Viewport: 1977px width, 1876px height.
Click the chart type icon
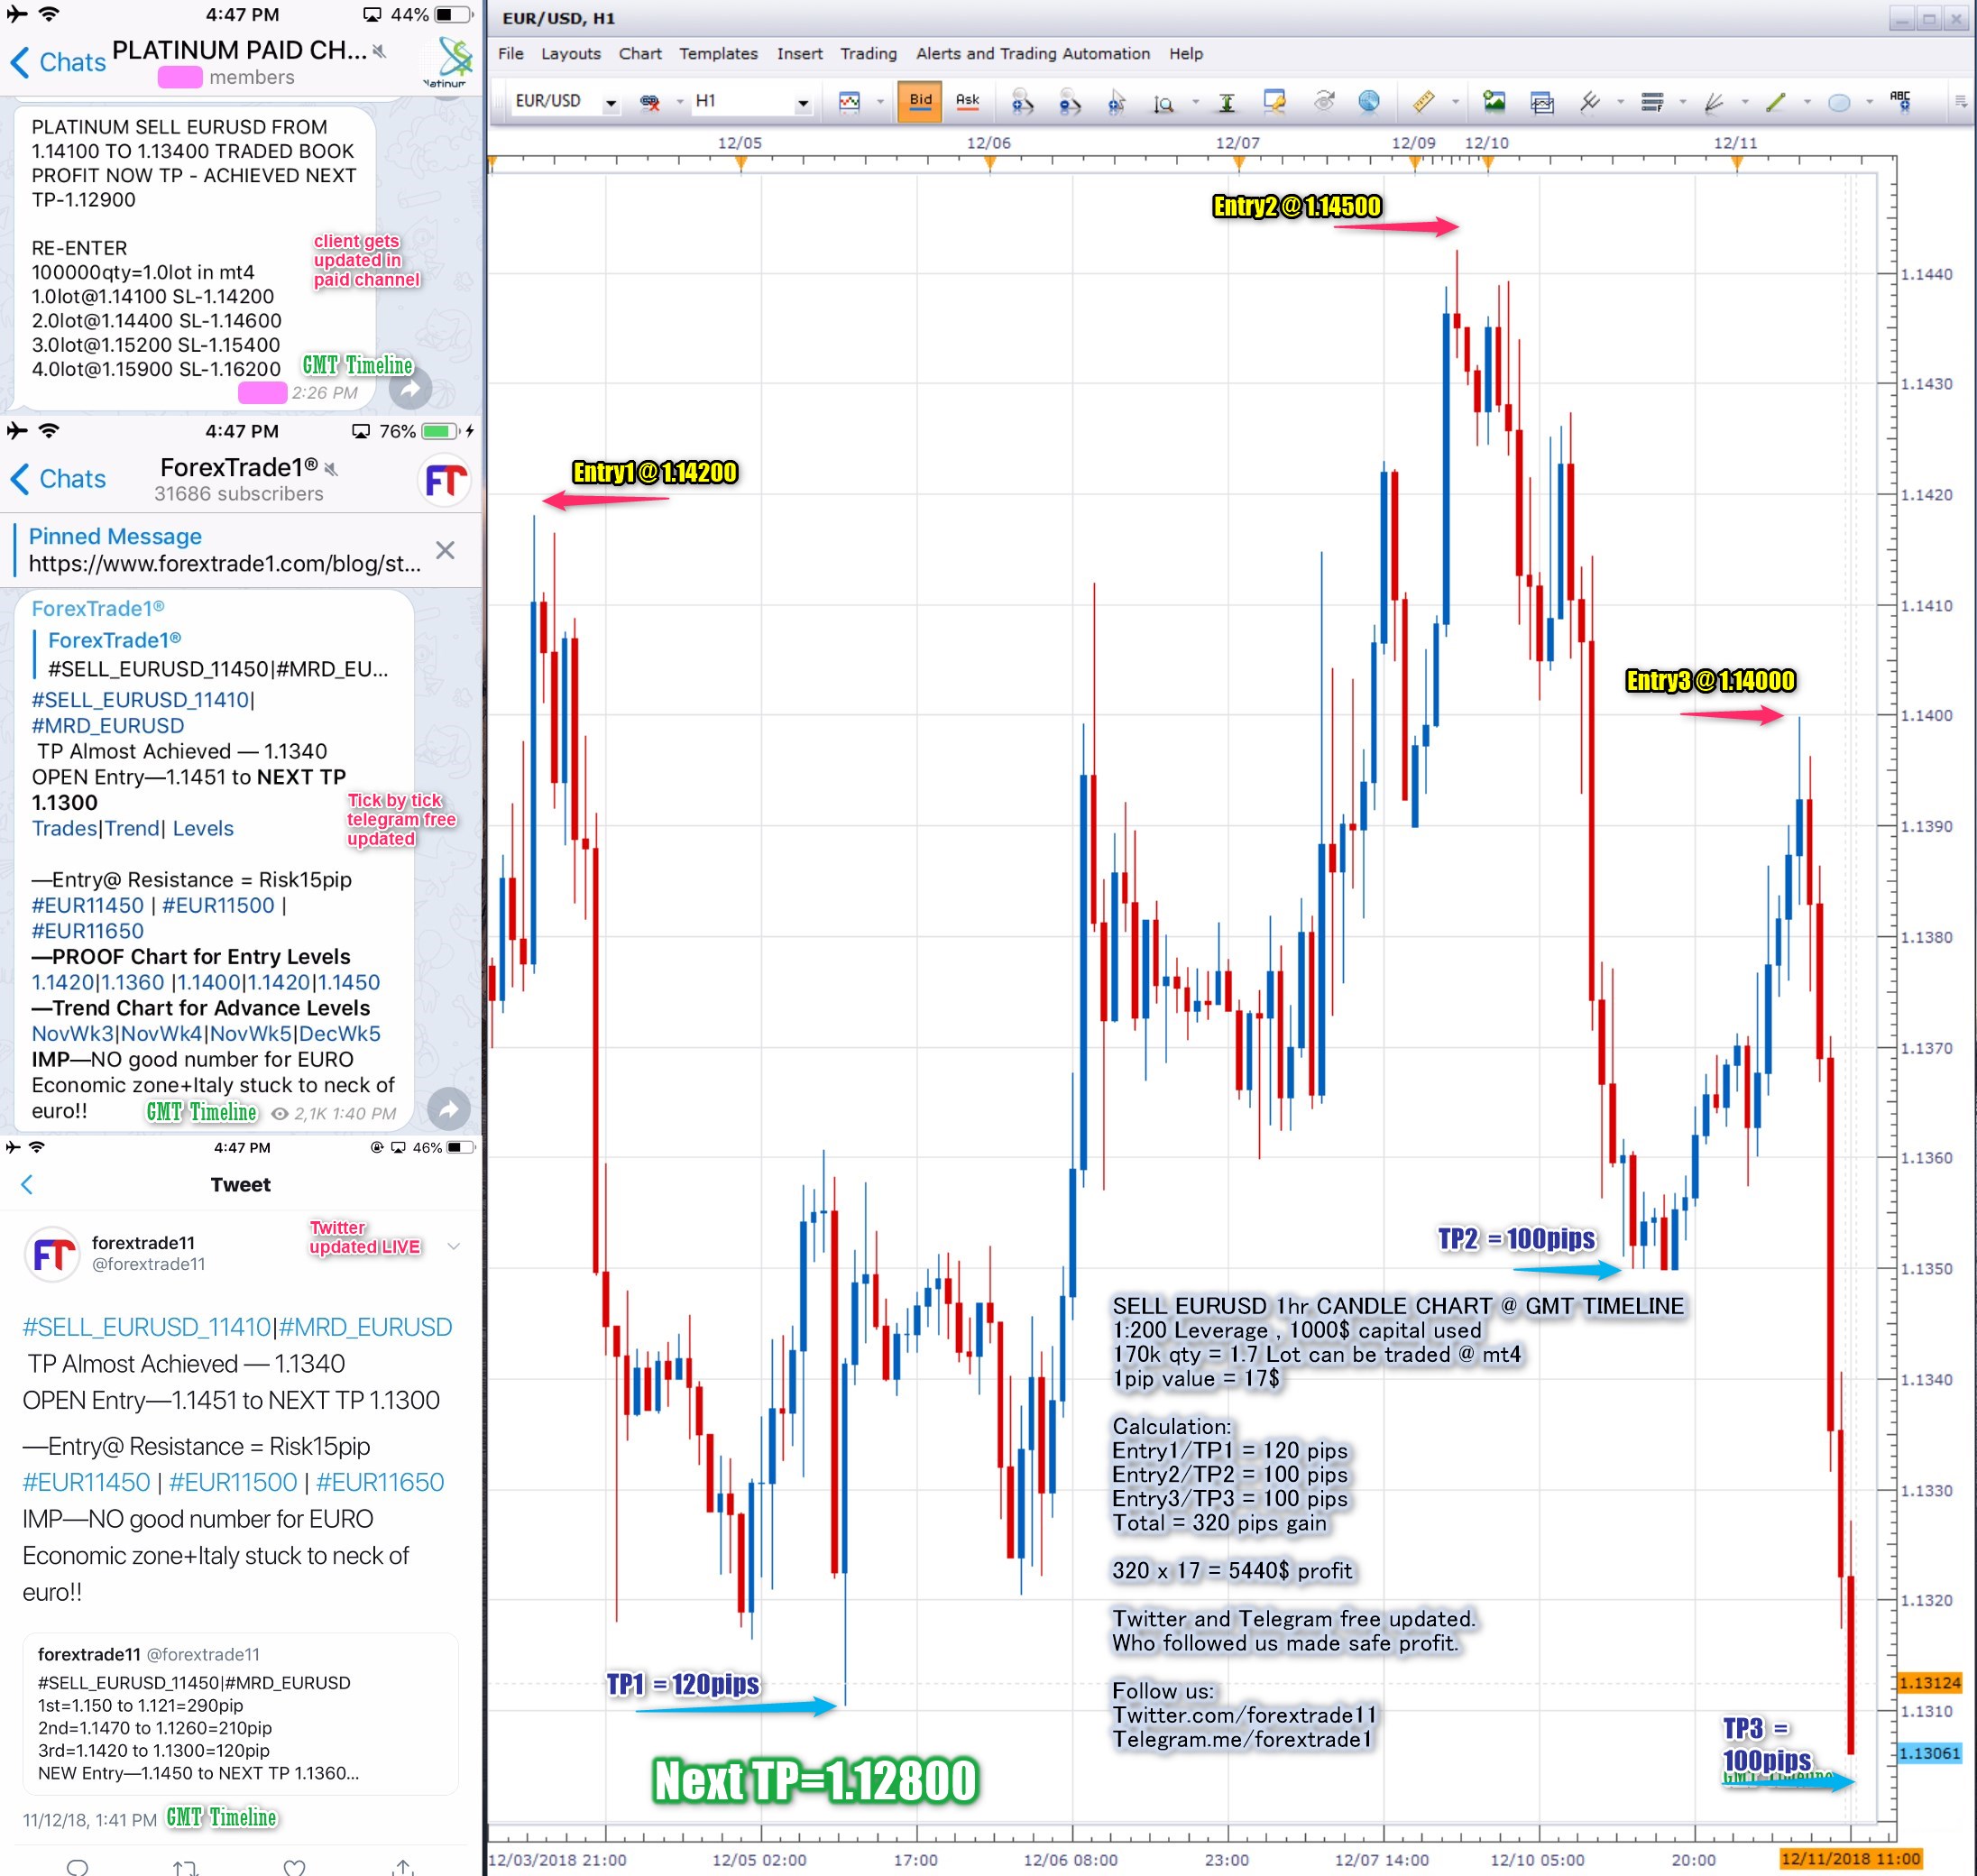coord(849,102)
